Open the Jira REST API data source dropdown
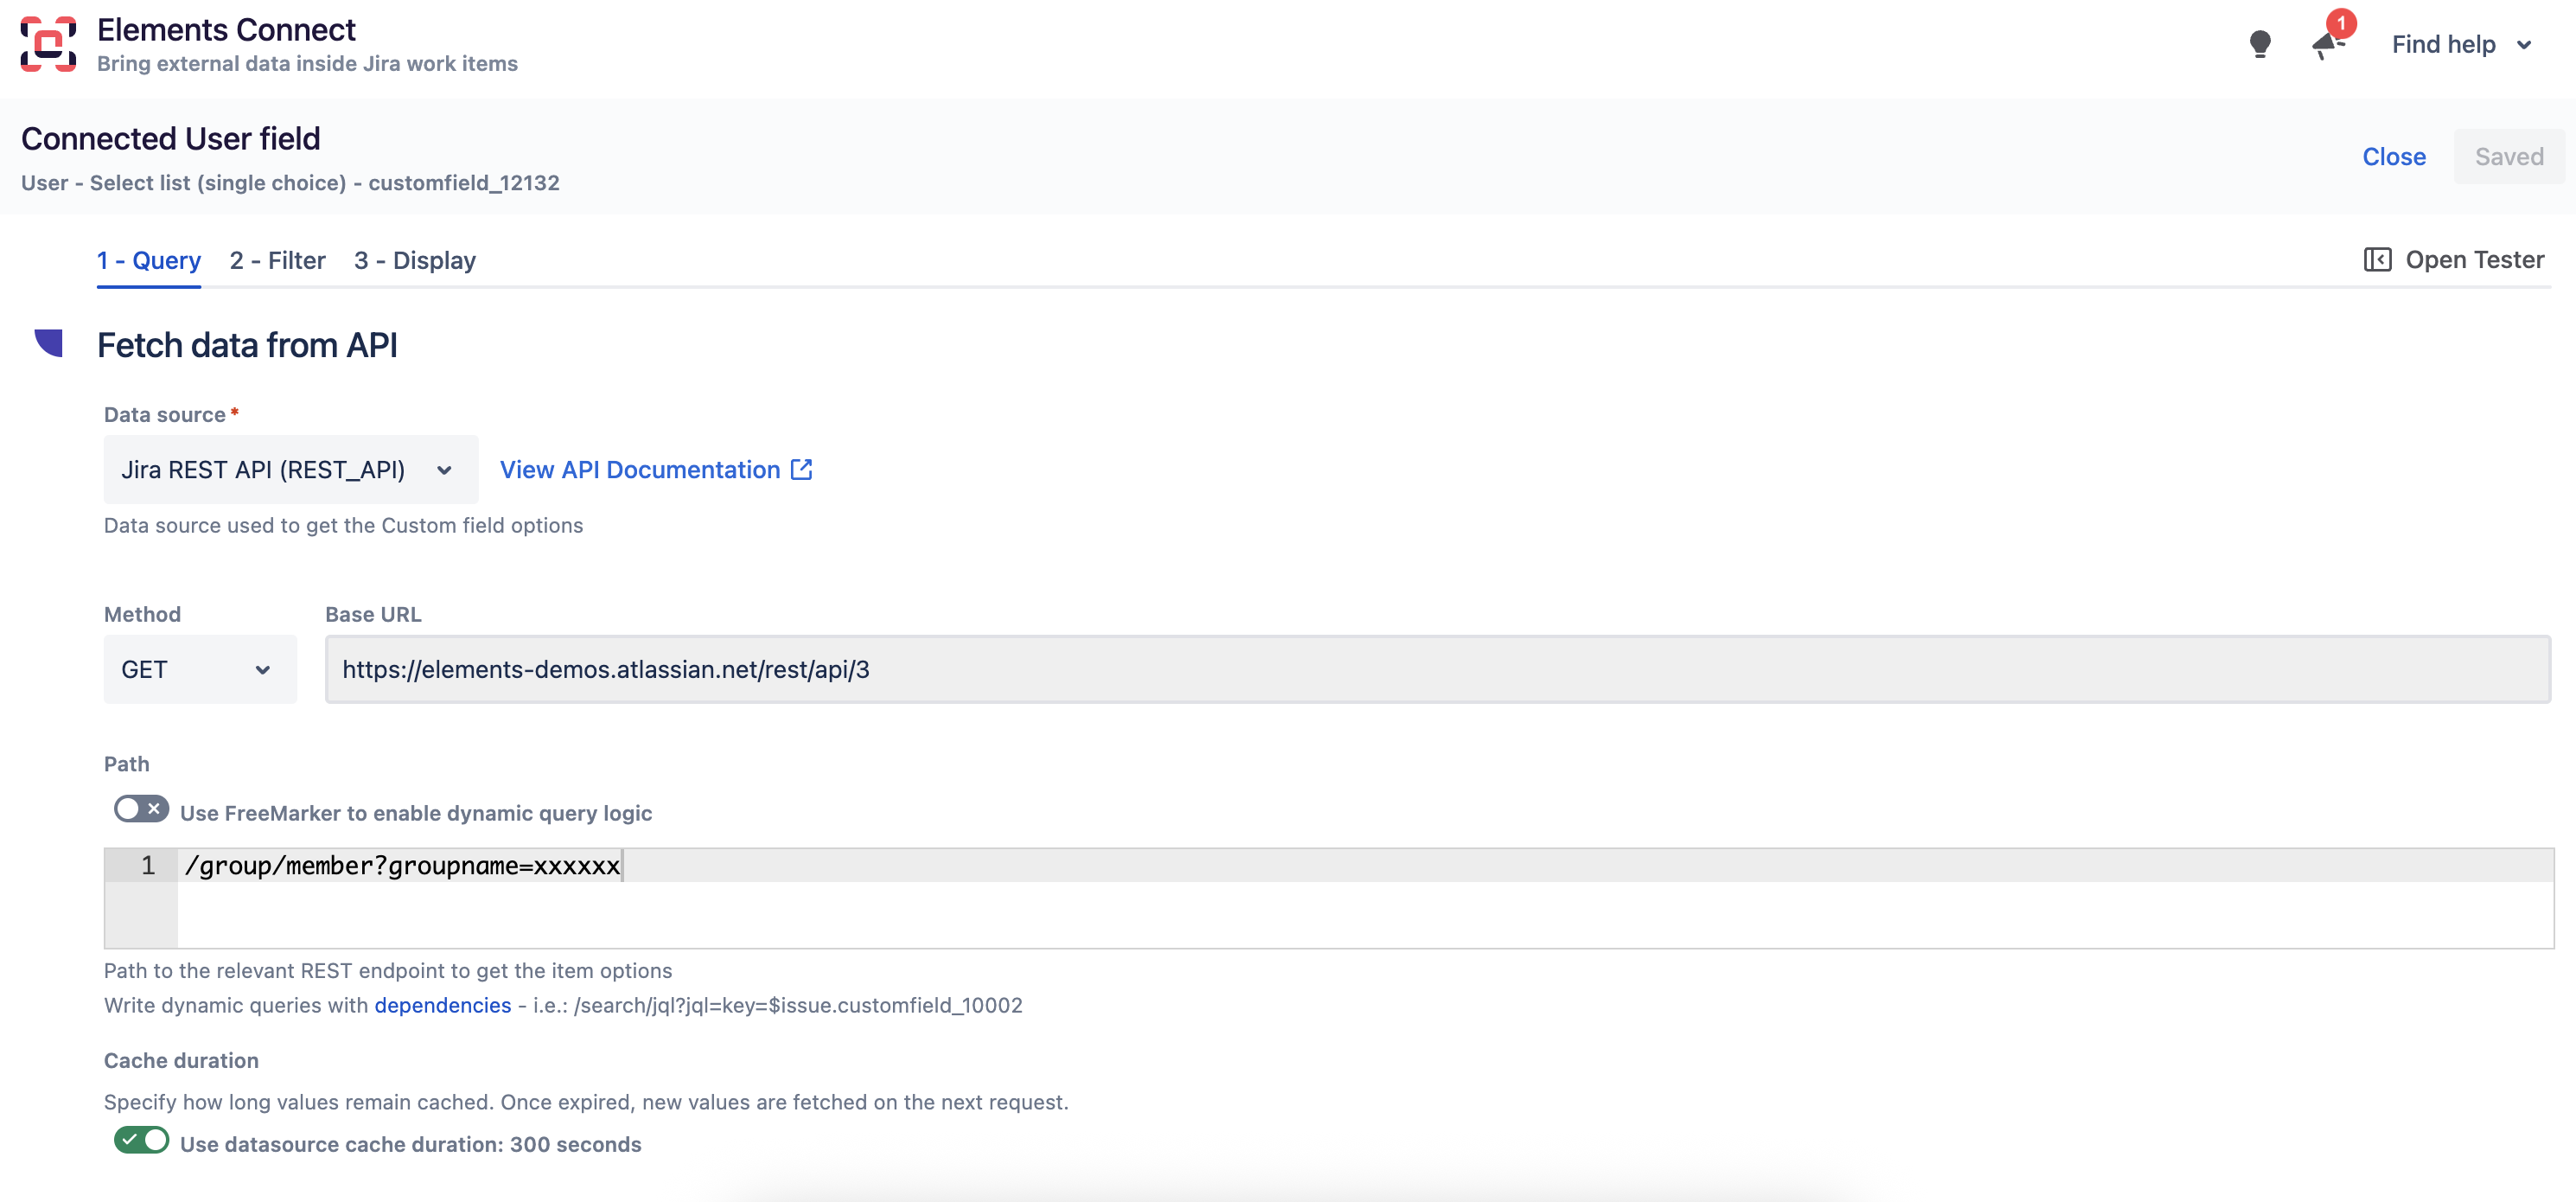The image size is (2576, 1202). point(290,469)
